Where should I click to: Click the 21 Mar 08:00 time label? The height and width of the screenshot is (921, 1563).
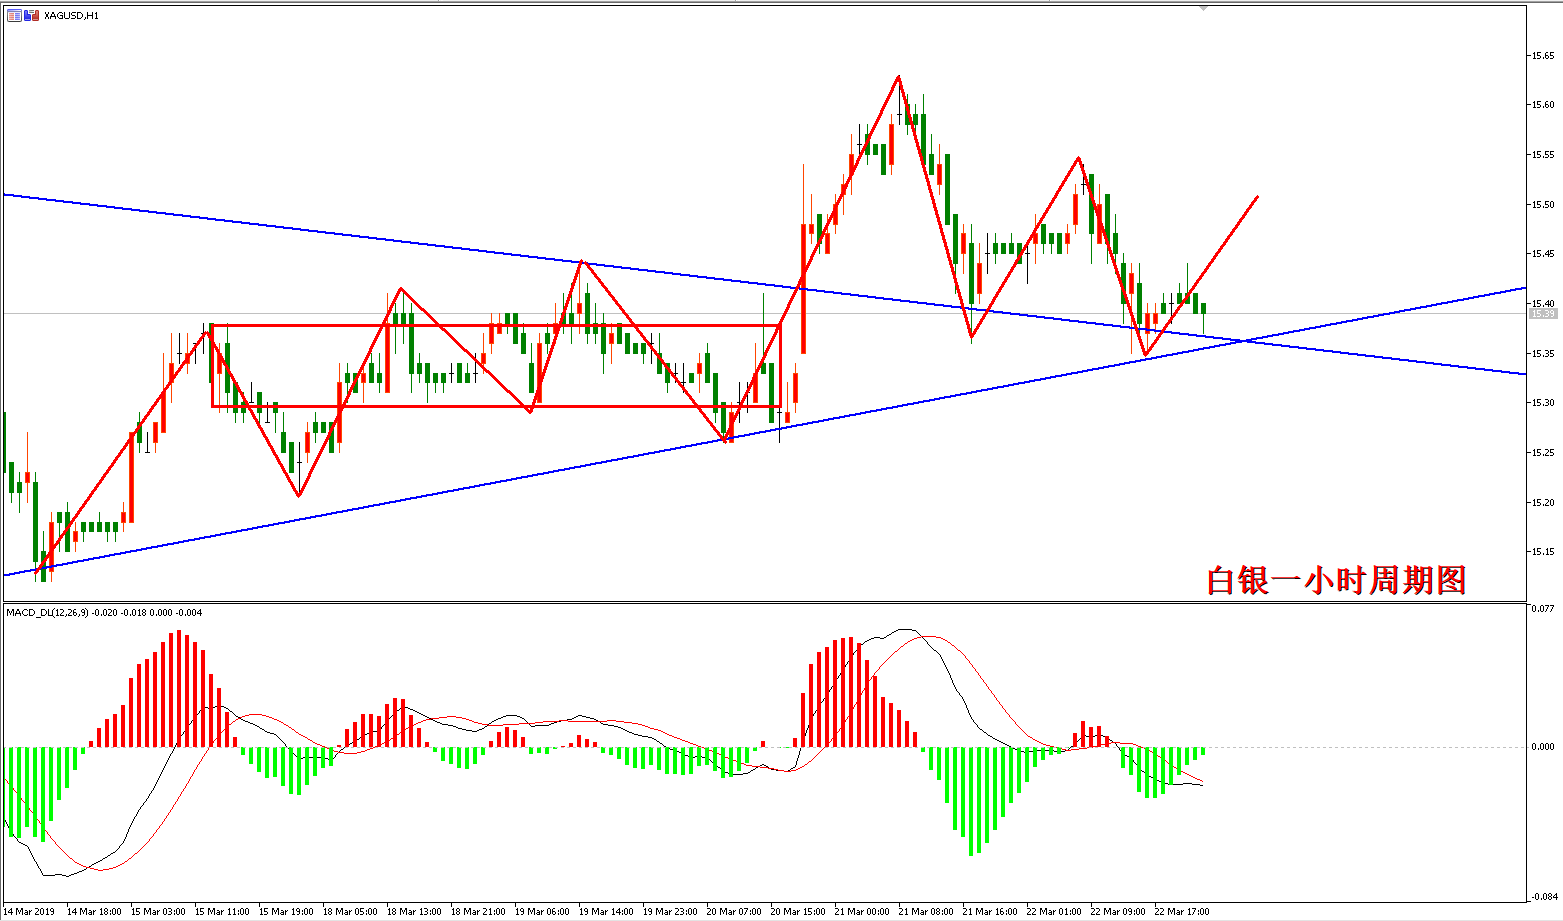926,912
